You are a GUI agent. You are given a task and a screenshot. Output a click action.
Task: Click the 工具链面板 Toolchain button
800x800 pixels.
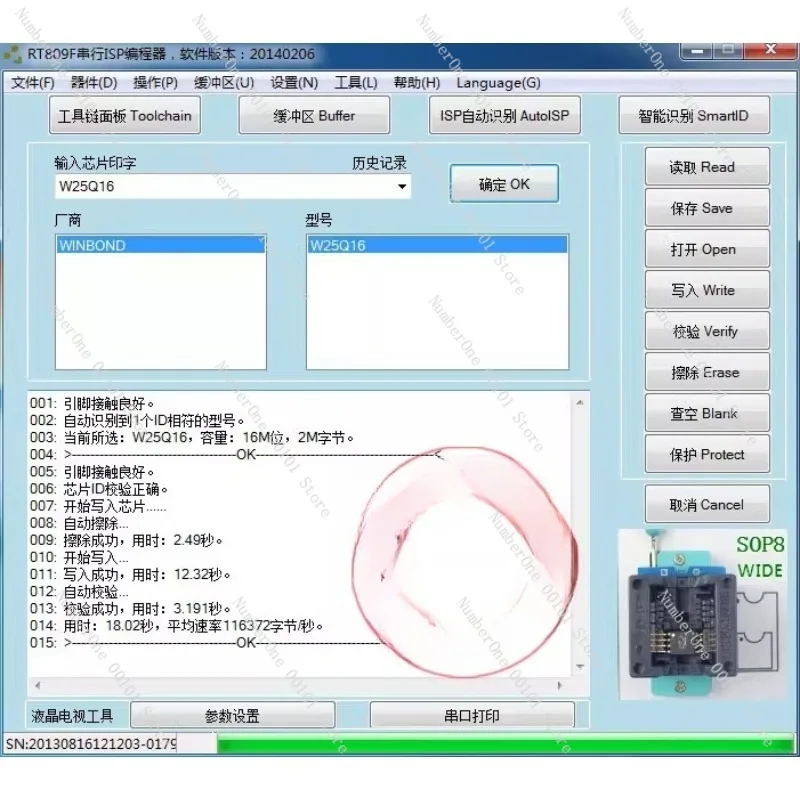point(125,116)
